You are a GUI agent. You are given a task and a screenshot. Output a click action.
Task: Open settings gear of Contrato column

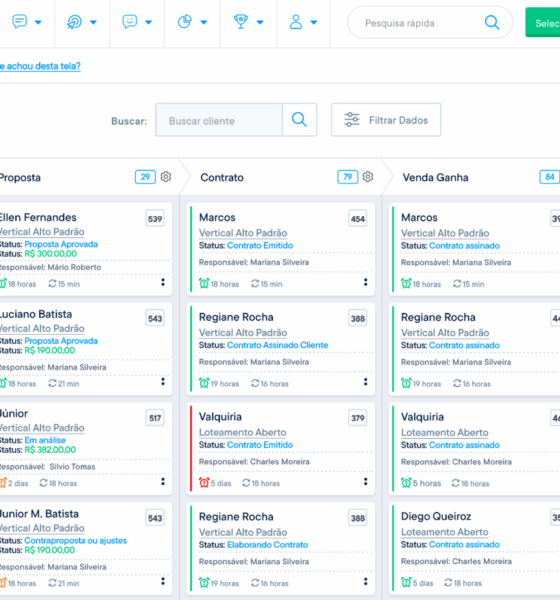[368, 177]
